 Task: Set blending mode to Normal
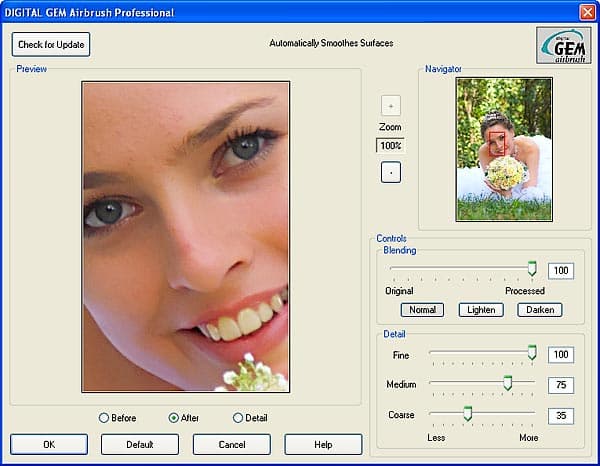pos(422,310)
